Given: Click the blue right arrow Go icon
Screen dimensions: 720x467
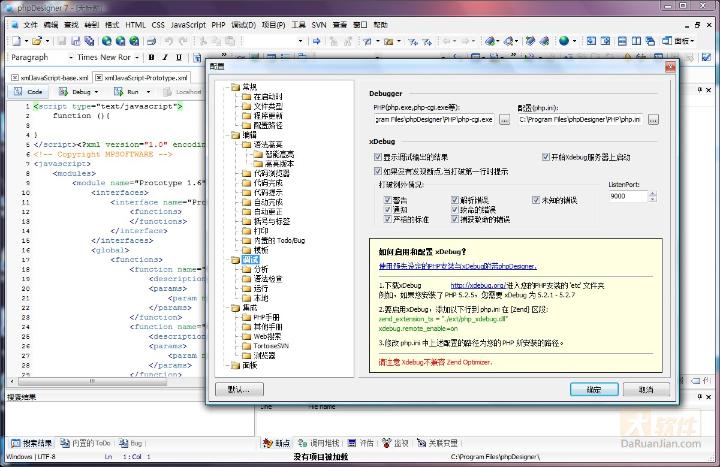Looking at the screenshot, I should (x=316, y=41).
